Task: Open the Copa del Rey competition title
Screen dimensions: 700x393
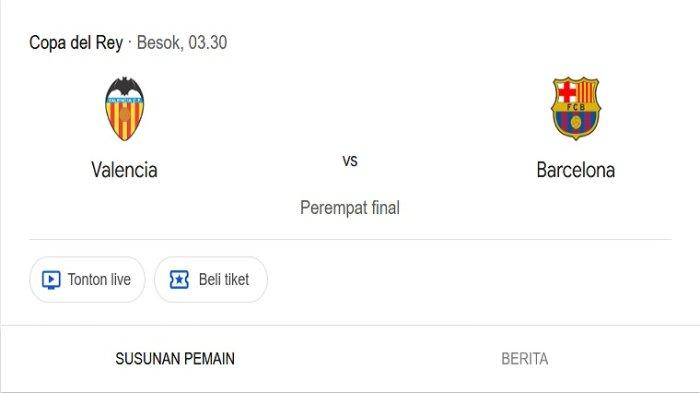Action: (76, 43)
